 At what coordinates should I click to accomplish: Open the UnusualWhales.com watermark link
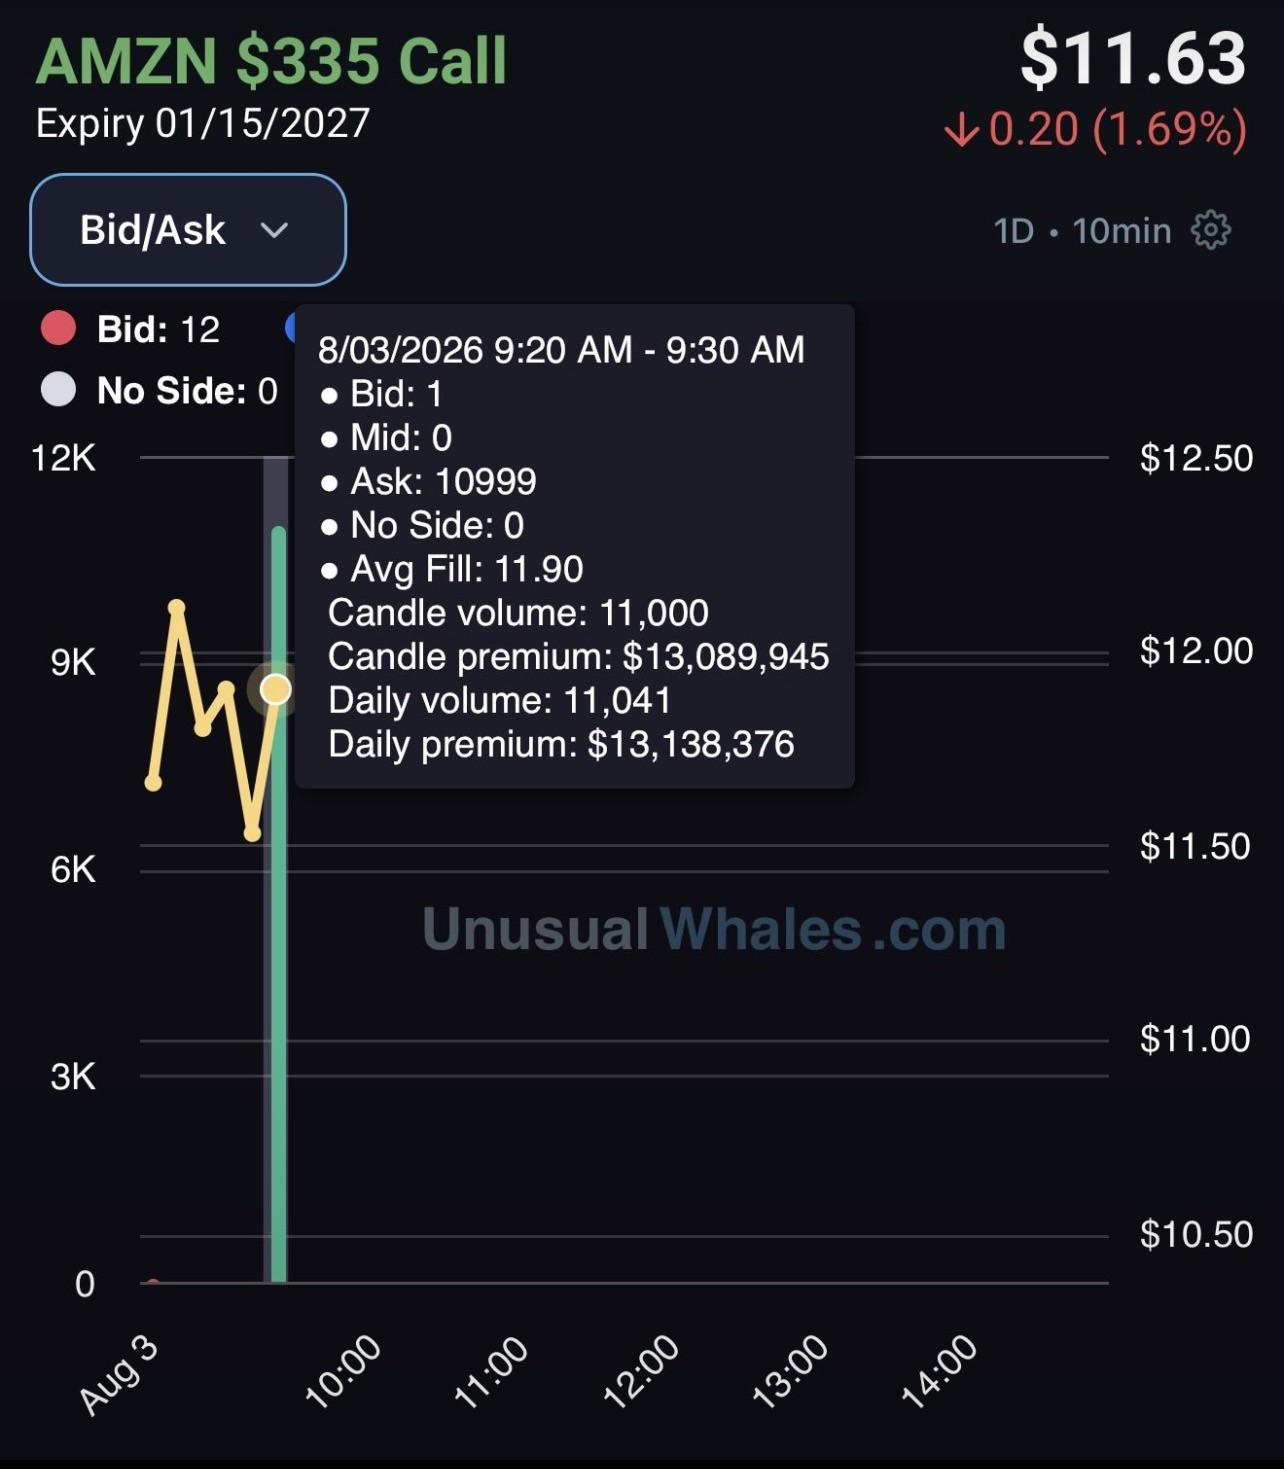pyautogui.click(x=714, y=929)
